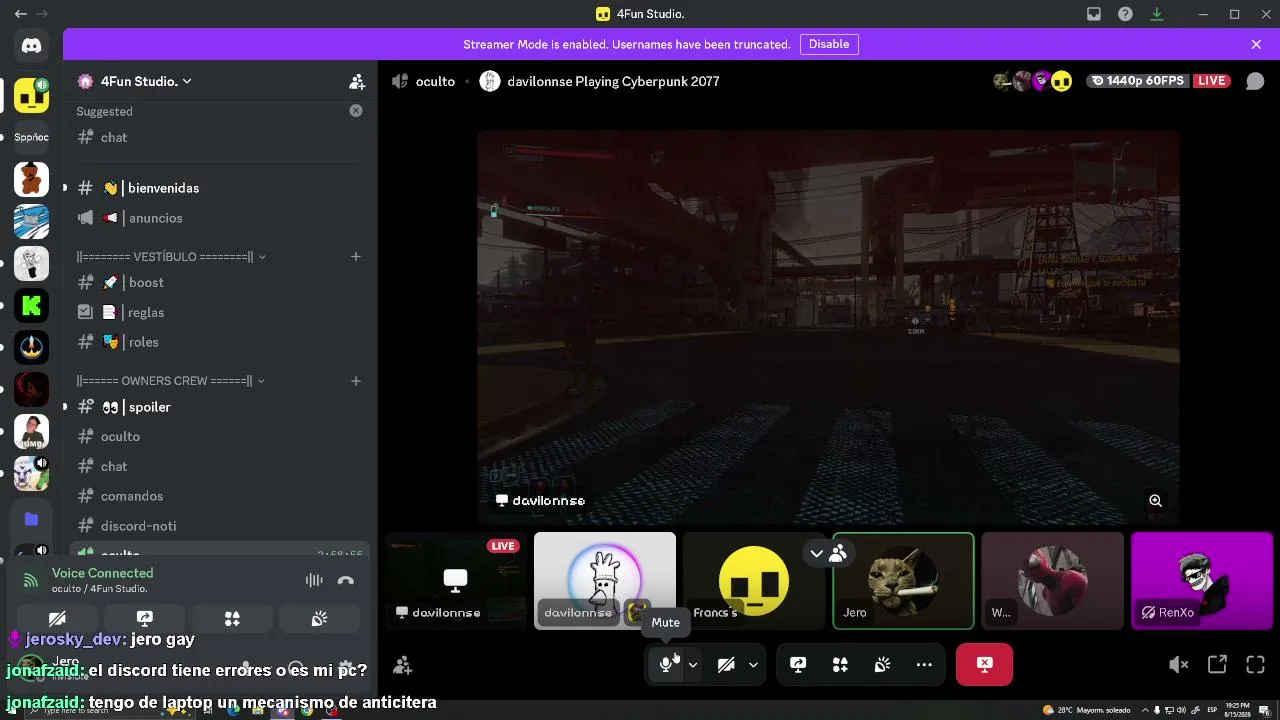Open the stream chat bubble icon
The image size is (1280, 720).
click(1255, 81)
